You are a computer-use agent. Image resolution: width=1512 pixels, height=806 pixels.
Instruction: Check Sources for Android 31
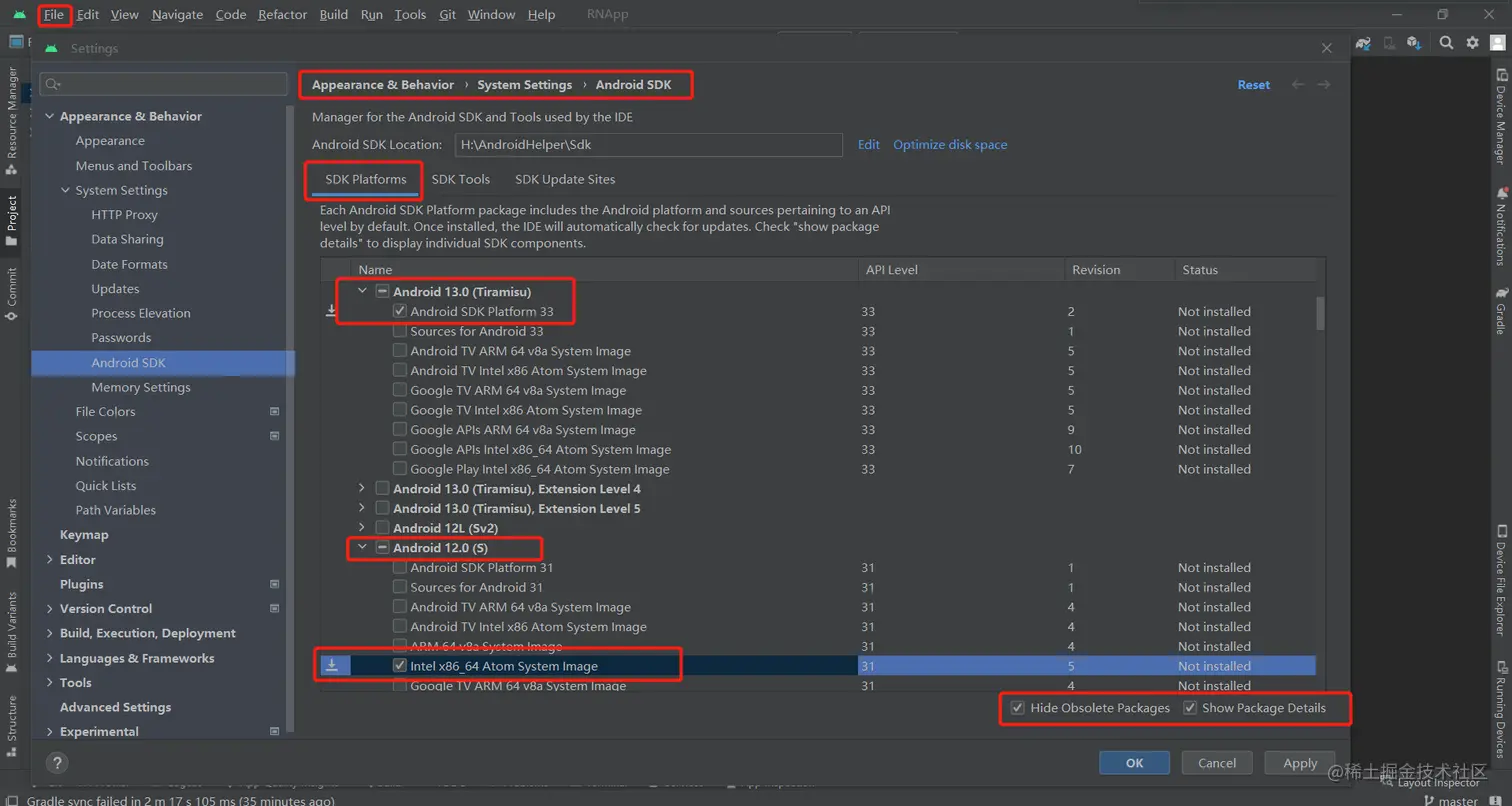pos(400,587)
